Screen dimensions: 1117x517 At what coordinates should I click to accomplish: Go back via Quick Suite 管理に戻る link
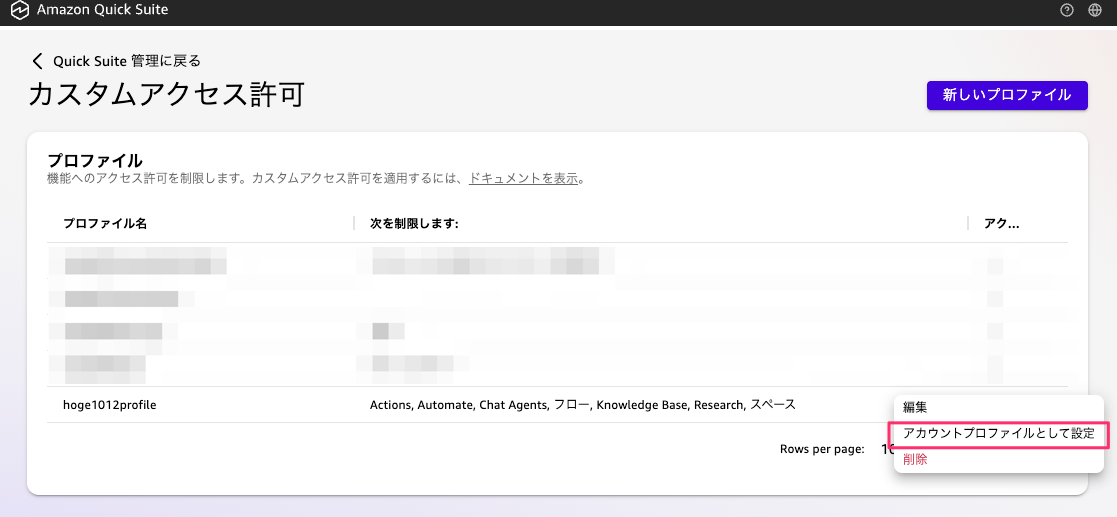pos(127,61)
